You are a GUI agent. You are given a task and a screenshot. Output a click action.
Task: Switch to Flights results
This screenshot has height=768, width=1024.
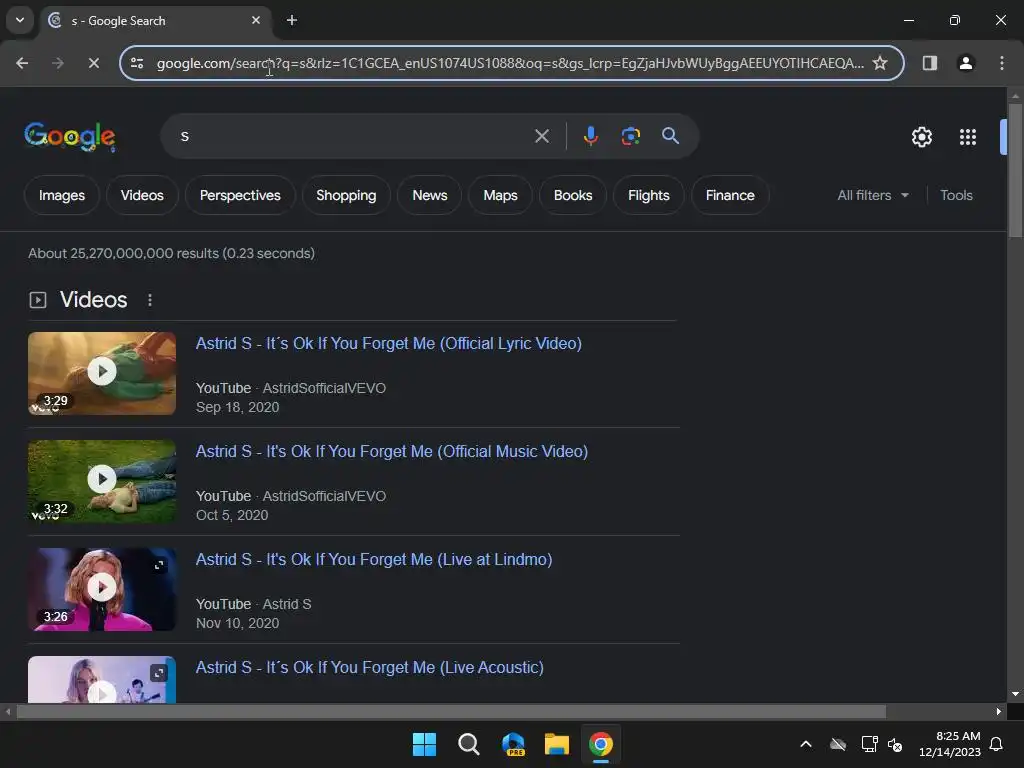click(x=648, y=195)
